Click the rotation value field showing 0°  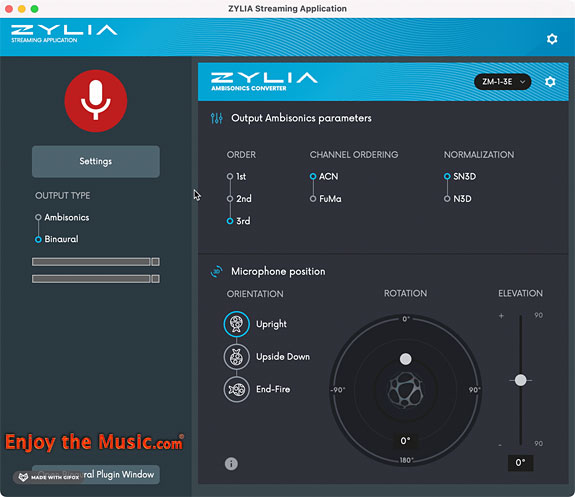(x=405, y=441)
